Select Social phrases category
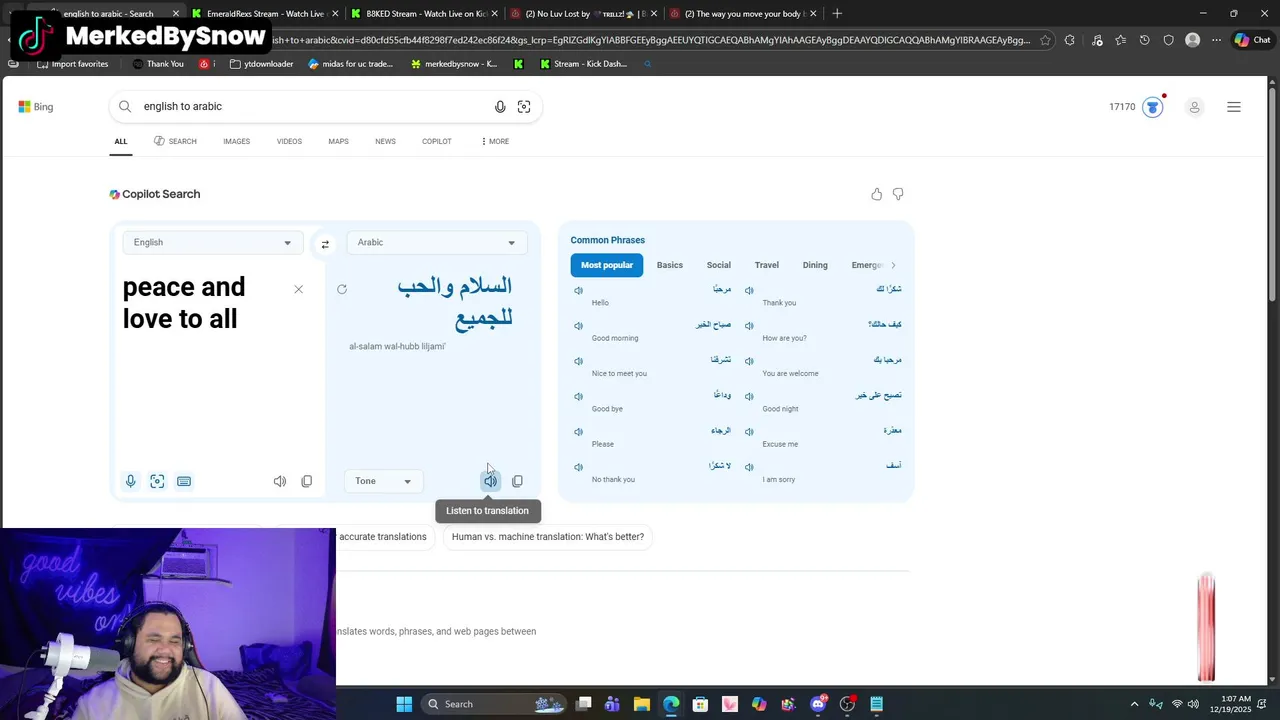 tap(719, 265)
